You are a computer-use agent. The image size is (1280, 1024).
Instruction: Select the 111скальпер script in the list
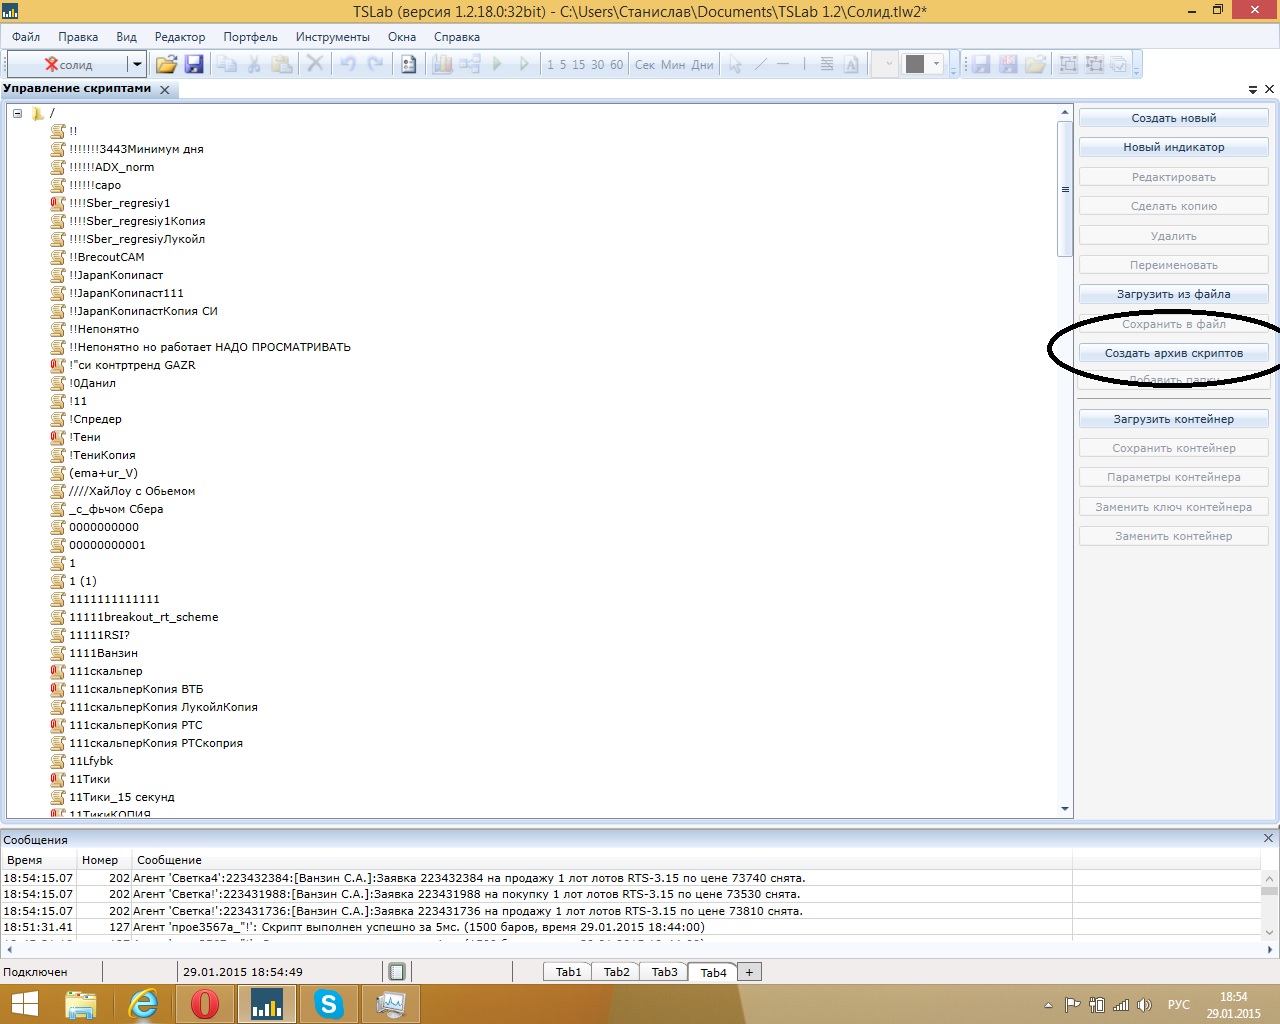(105, 671)
